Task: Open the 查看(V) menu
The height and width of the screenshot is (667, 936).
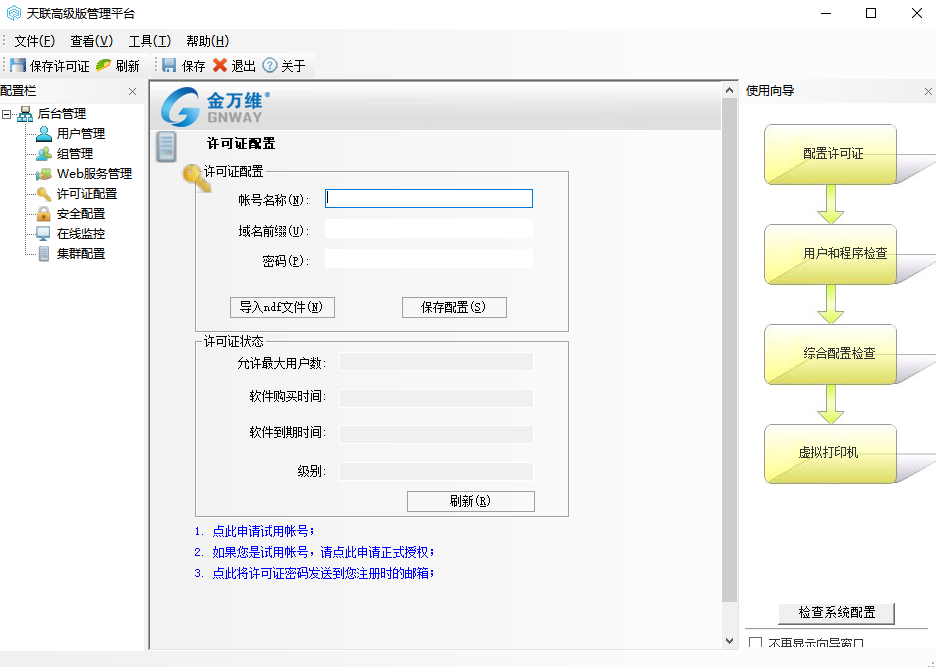Action: click(91, 41)
